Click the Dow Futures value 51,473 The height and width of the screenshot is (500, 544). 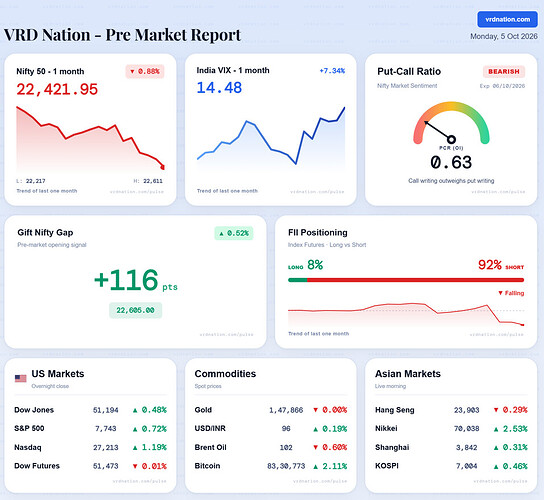tap(106, 466)
